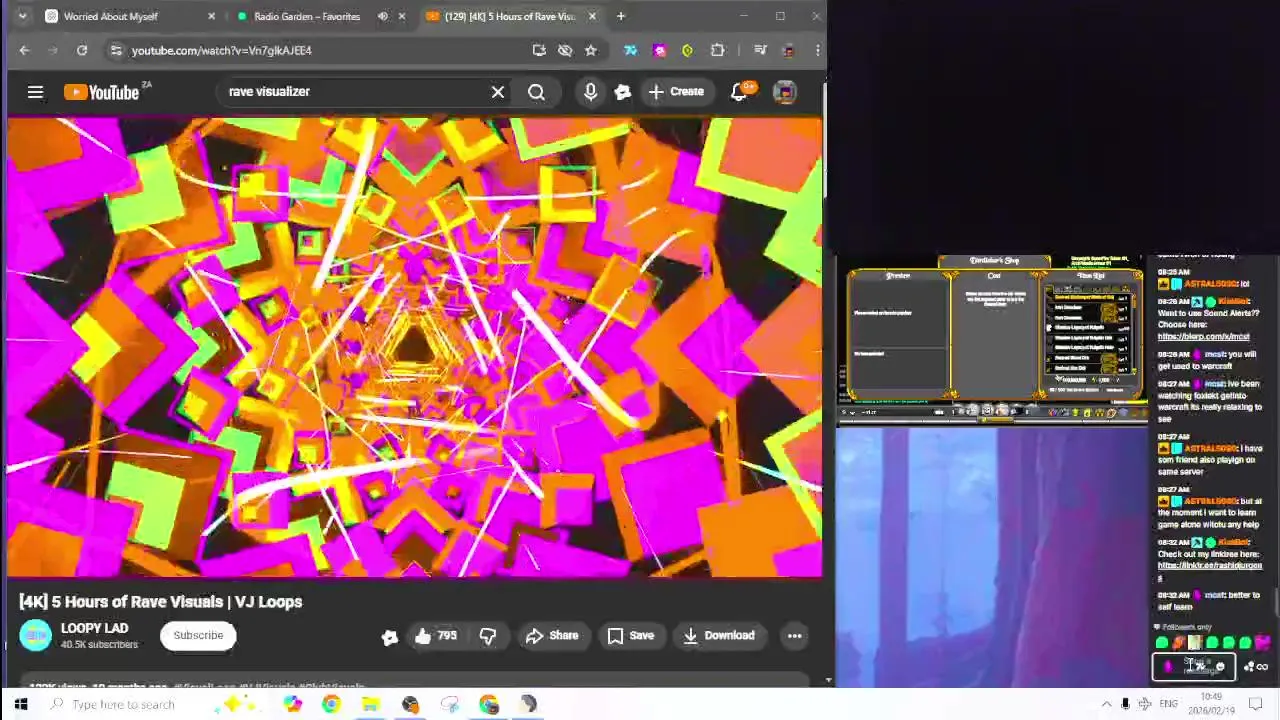Go to the YouTube home logo

pyautogui.click(x=102, y=92)
